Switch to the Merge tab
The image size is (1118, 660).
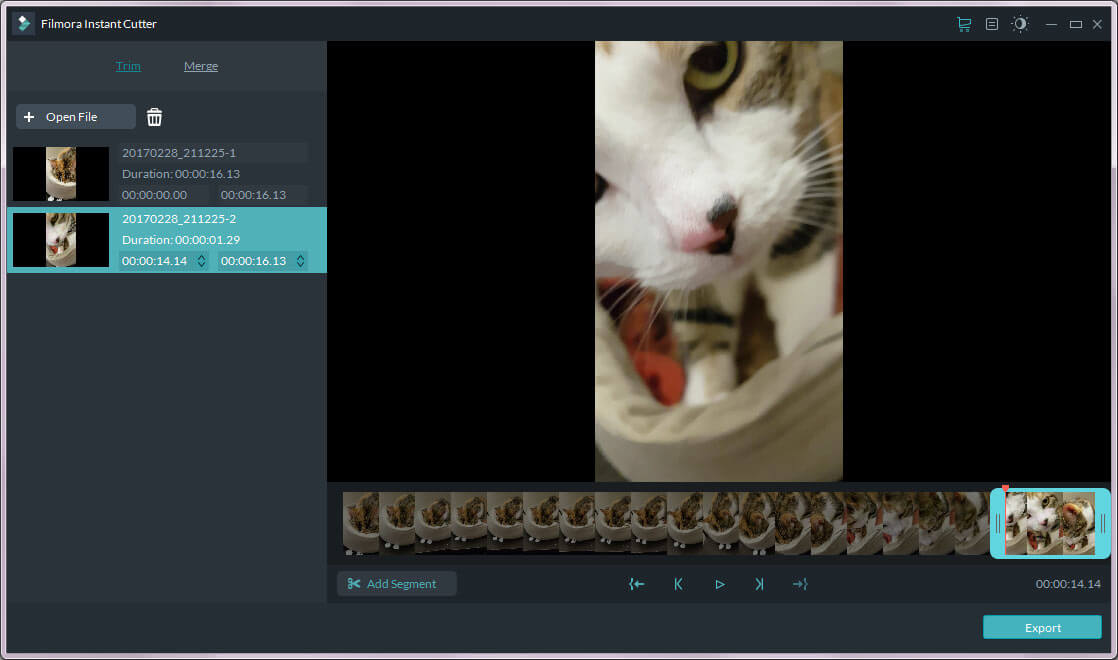pos(201,66)
